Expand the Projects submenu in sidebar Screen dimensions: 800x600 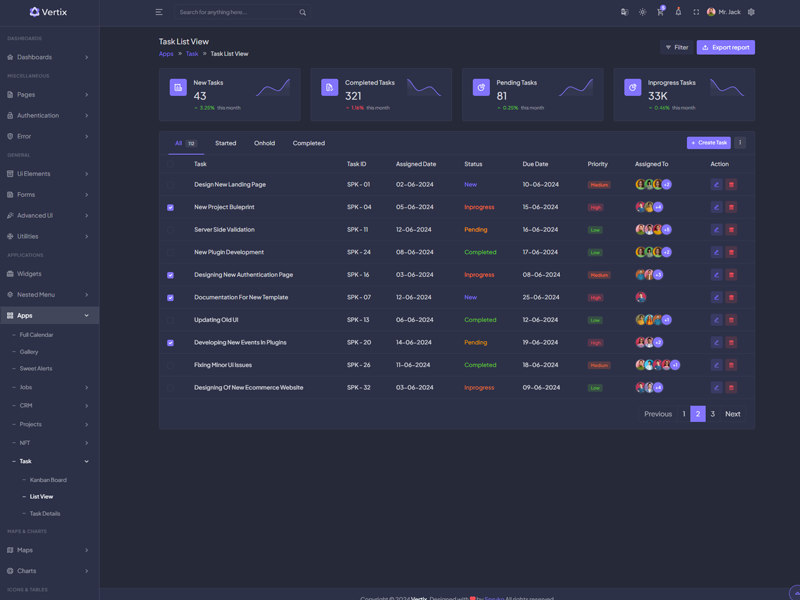(49, 424)
